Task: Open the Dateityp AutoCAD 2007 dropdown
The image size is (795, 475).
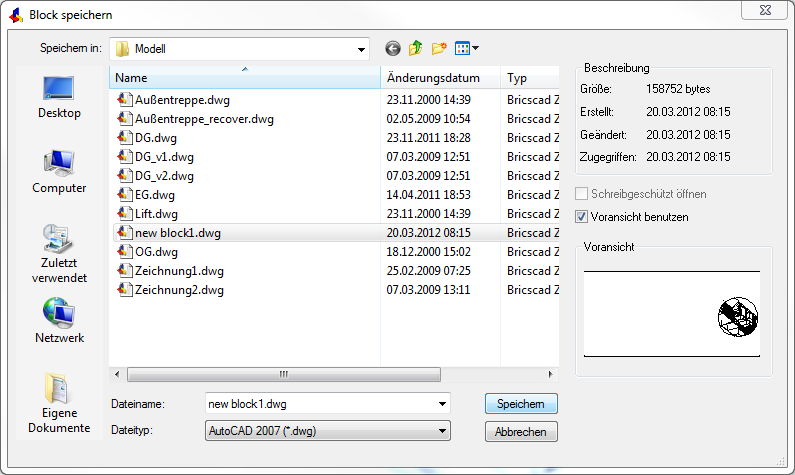Action: [328, 431]
